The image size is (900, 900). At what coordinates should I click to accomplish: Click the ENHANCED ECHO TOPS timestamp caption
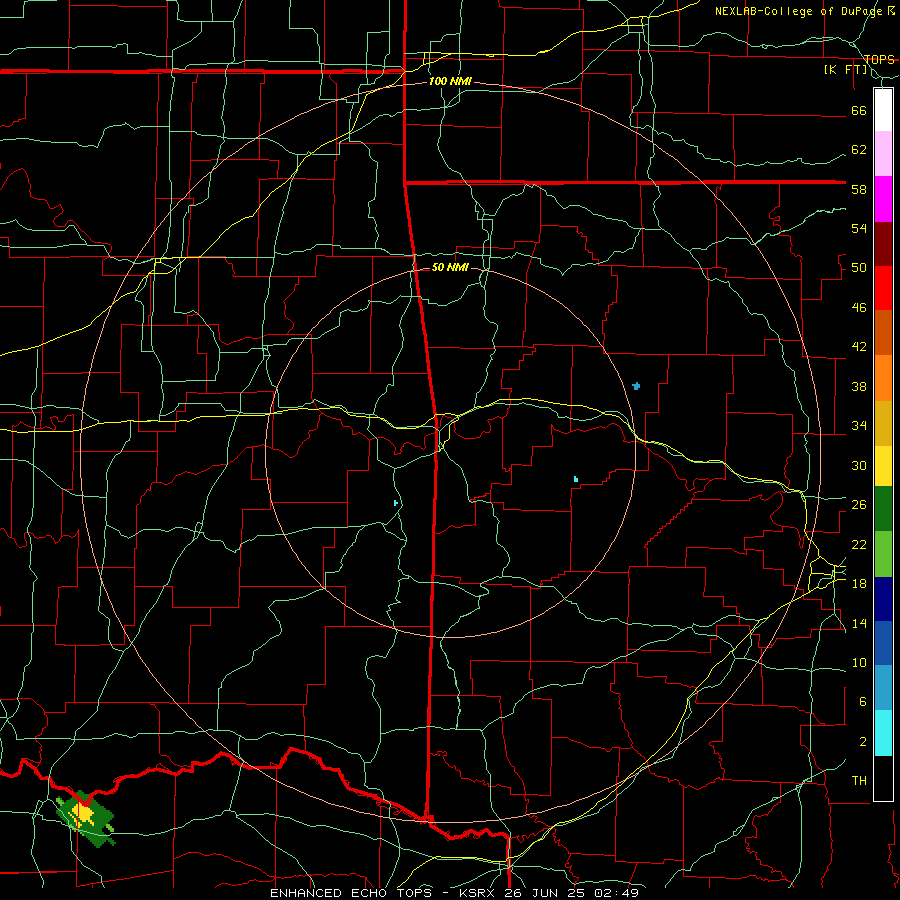pyautogui.click(x=454, y=893)
